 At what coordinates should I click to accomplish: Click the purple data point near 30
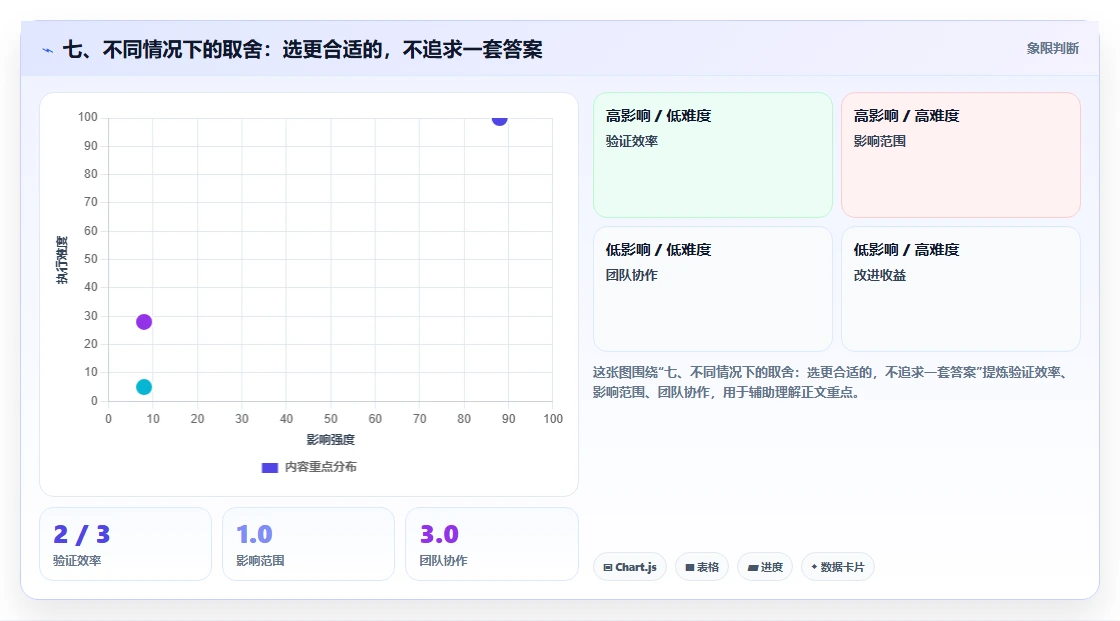[x=144, y=322]
